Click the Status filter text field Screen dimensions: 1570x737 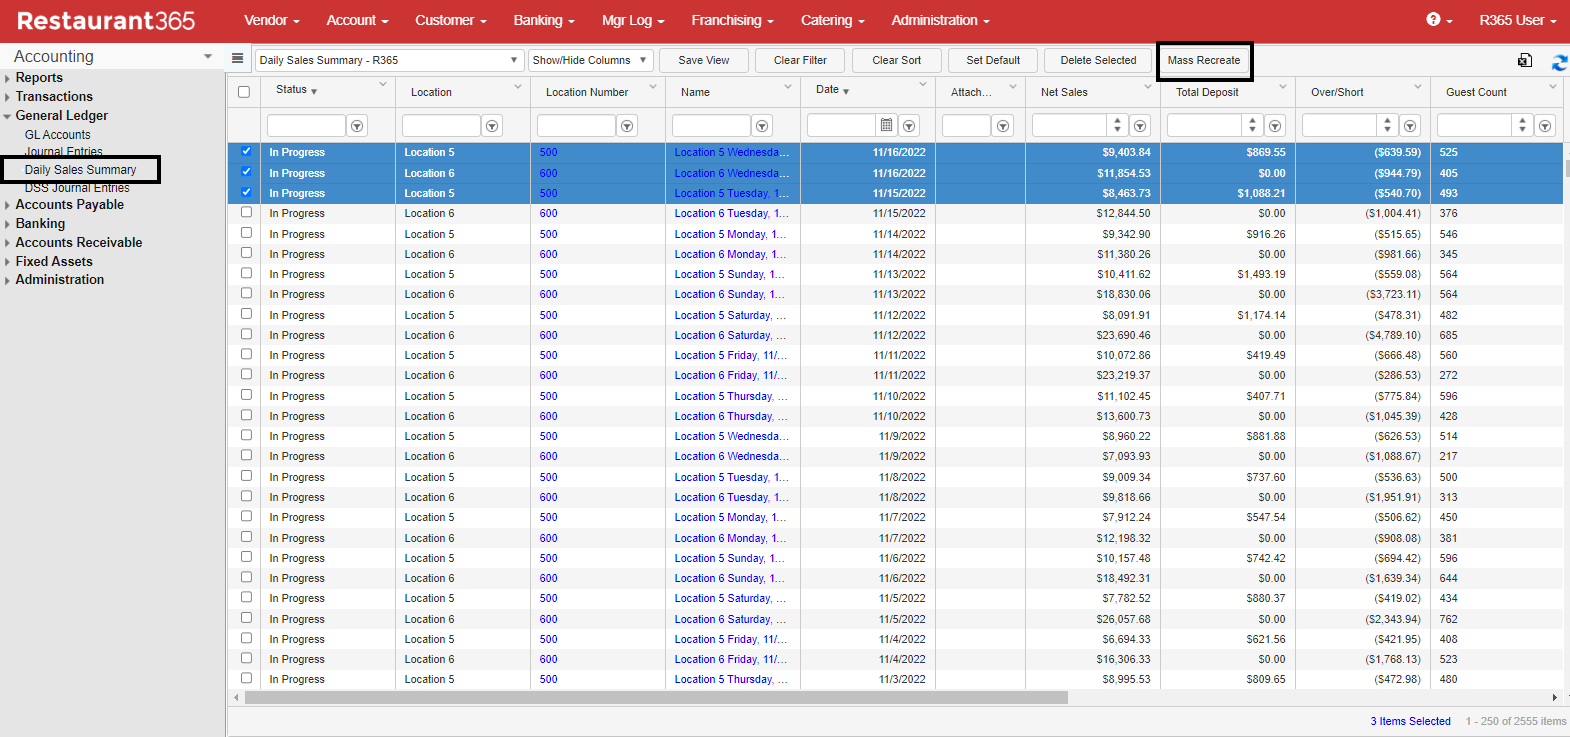[306, 125]
